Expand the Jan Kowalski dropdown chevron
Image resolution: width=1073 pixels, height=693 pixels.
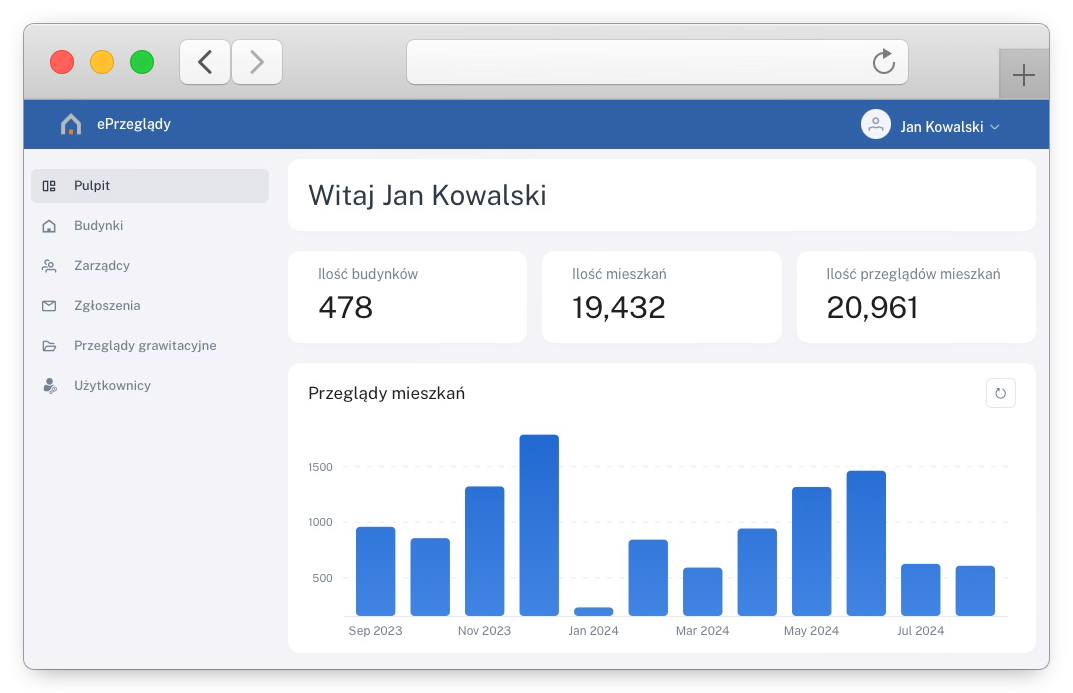pos(994,127)
